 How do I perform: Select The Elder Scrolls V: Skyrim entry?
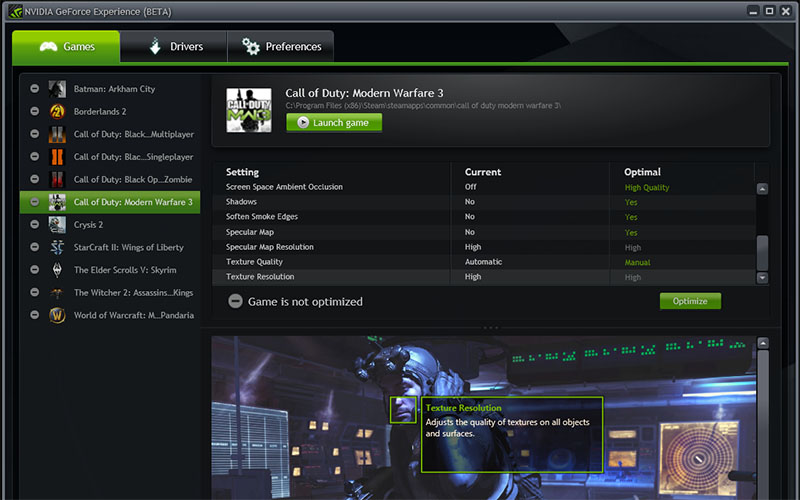pos(110,270)
